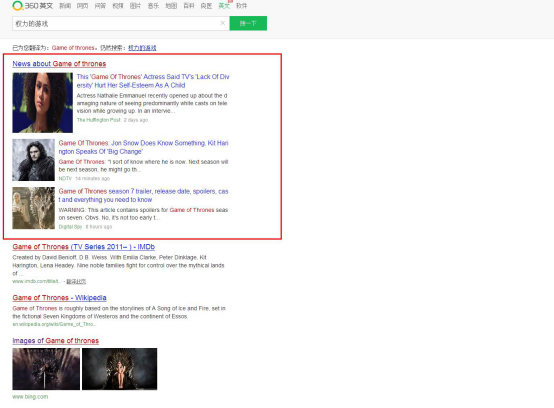Click the green 搜一下 search button
Viewport: 554px width, 408px height.
[x=248, y=23]
